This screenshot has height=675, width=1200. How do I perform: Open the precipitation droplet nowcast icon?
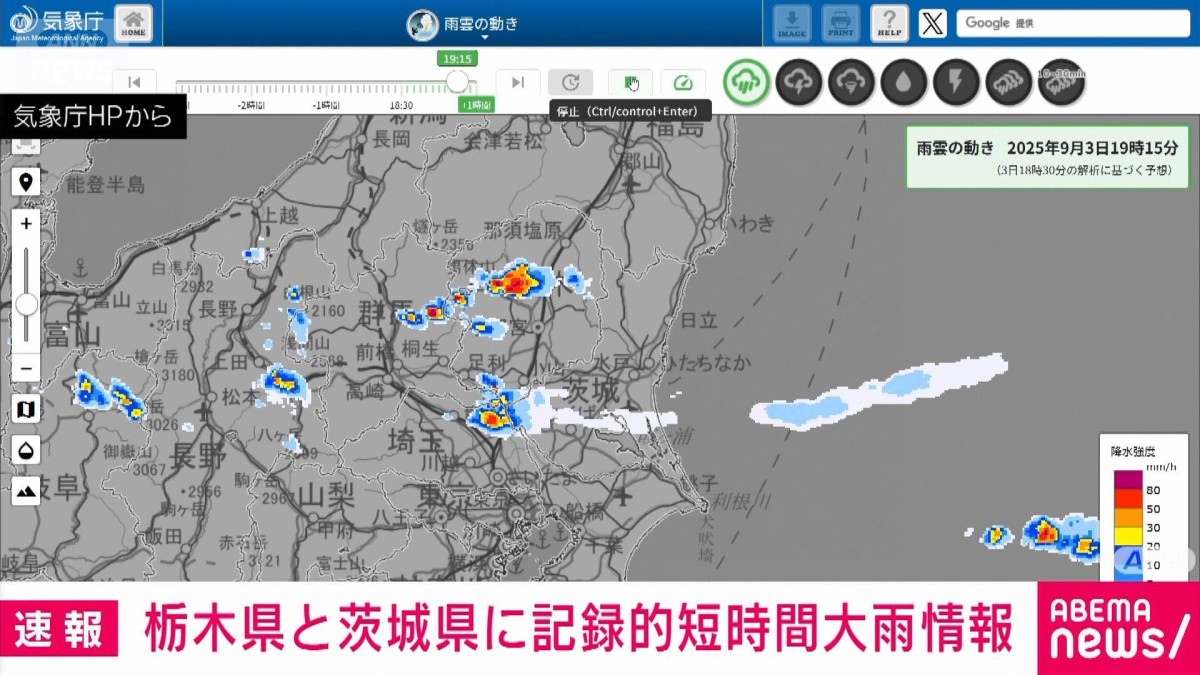pyautogui.click(x=904, y=82)
